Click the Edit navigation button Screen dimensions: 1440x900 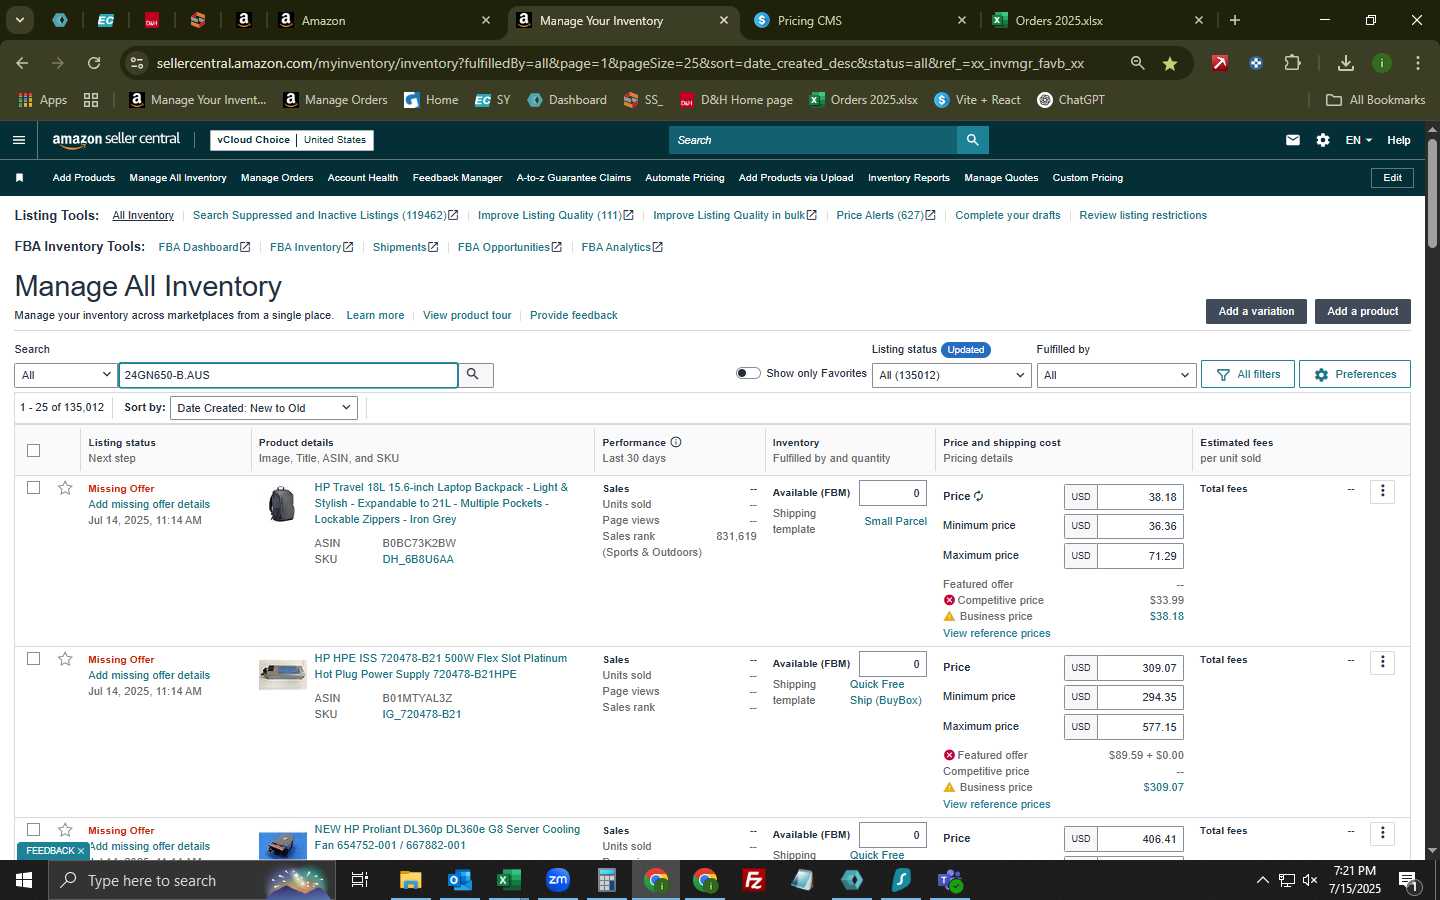tap(1392, 178)
